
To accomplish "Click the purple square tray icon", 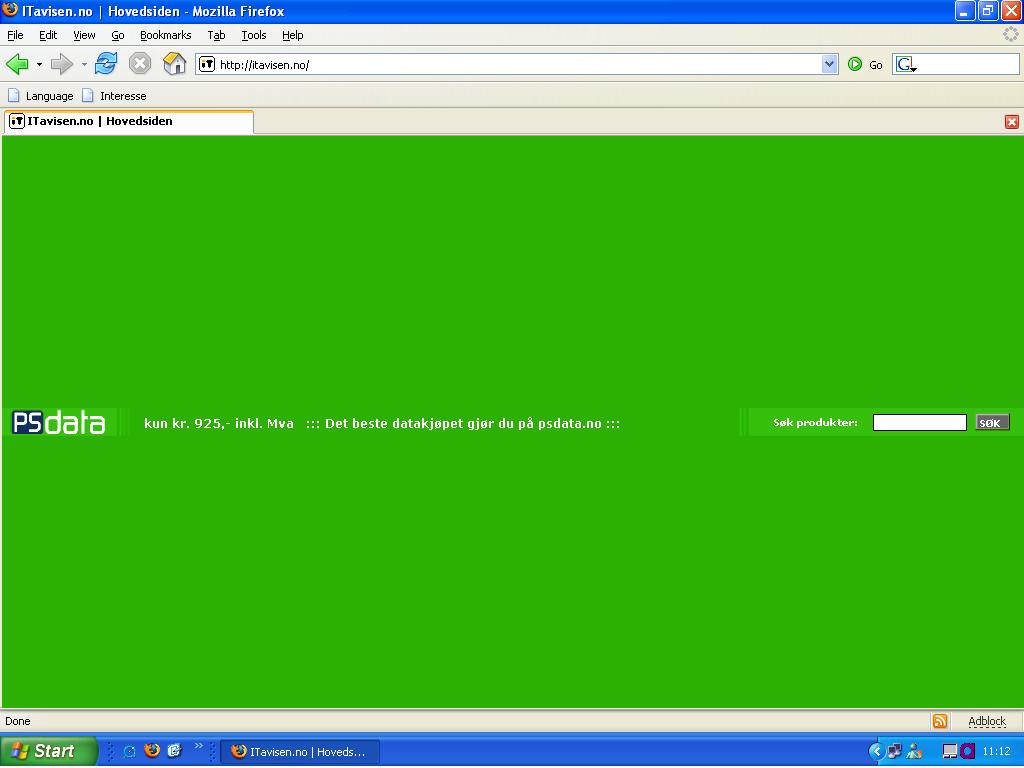I will (x=967, y=751).
